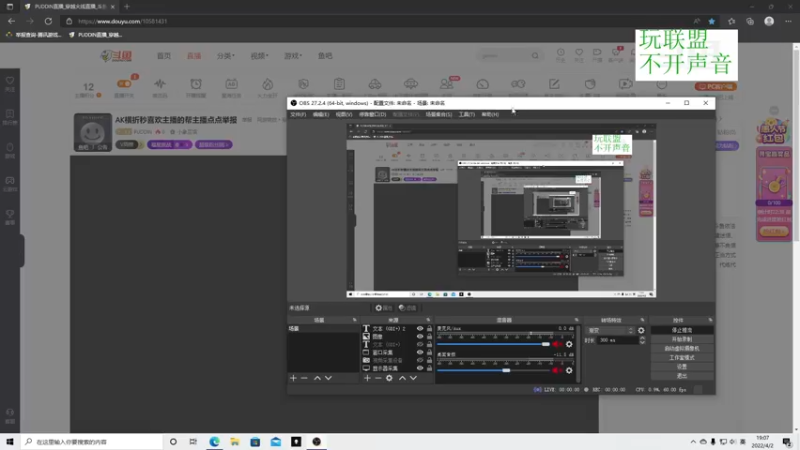Click the Windows taskbar search box
Viewport: 800px width, 450px height.
92,442
